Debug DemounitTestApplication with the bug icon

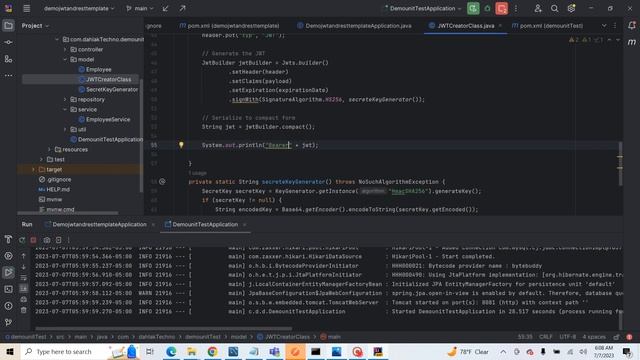(487, 8)
